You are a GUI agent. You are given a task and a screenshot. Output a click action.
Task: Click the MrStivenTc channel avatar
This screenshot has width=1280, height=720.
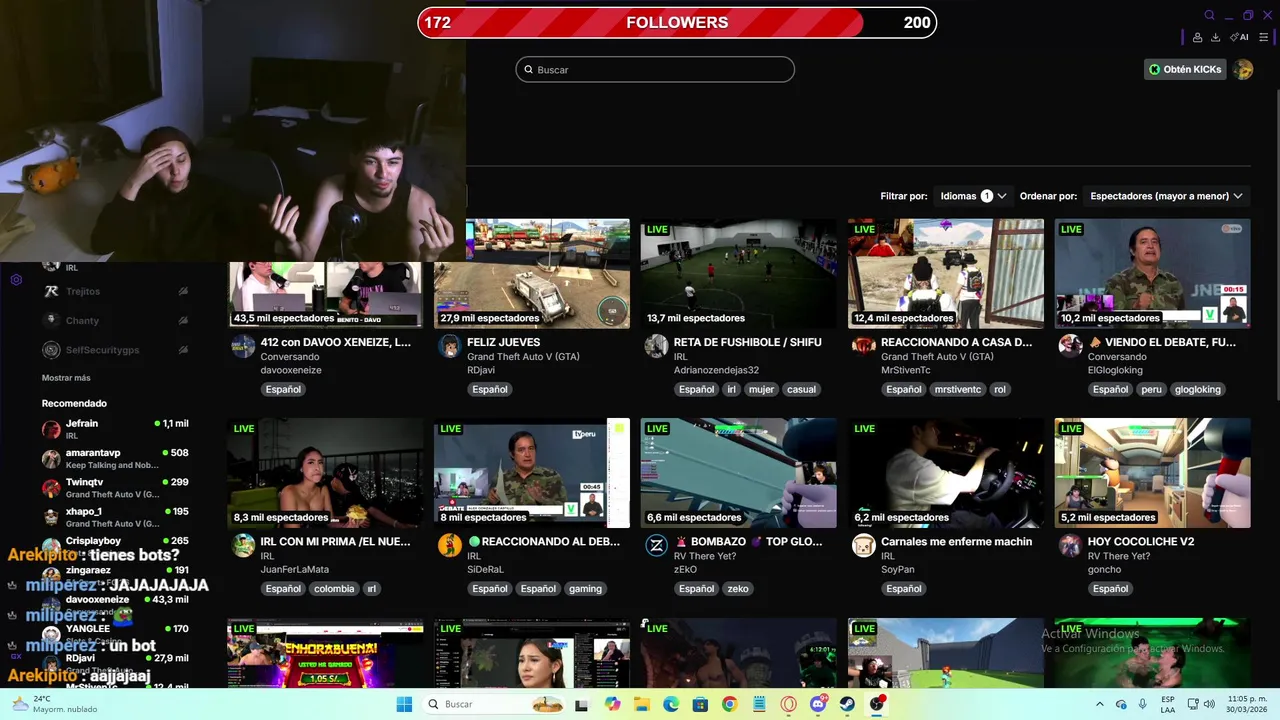(863, 346)
